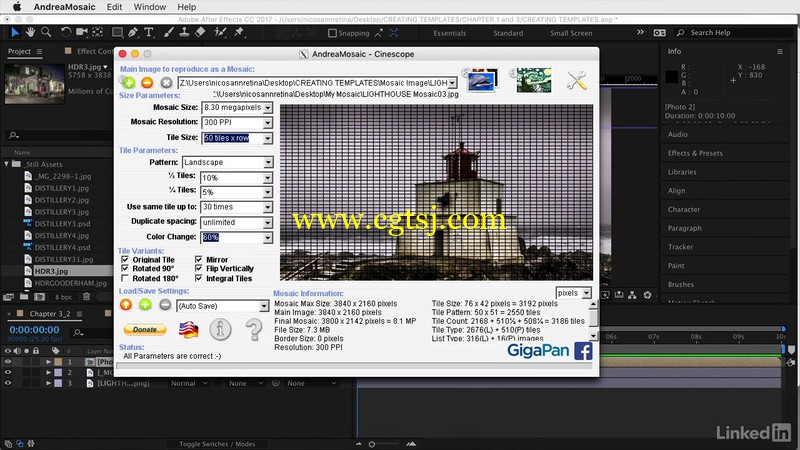Switch to the Small Screen workspace
800x450 pixels.
coord(571,33)
